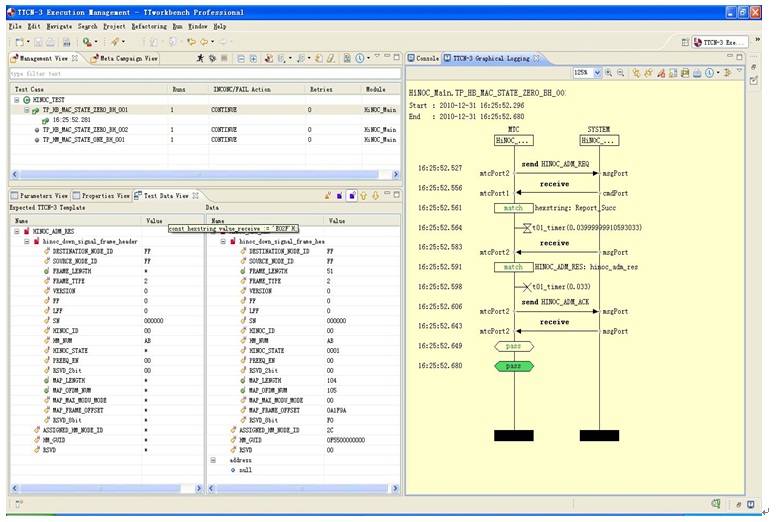Open the Management View menu triangle
This screenshot has height=522, width=781.
[377, 56]
